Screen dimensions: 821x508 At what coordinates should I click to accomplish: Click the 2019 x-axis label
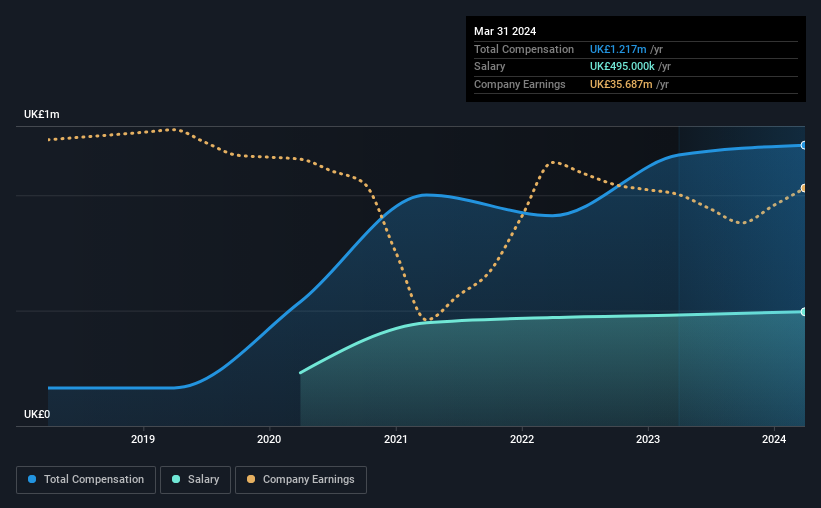(143, 439)
